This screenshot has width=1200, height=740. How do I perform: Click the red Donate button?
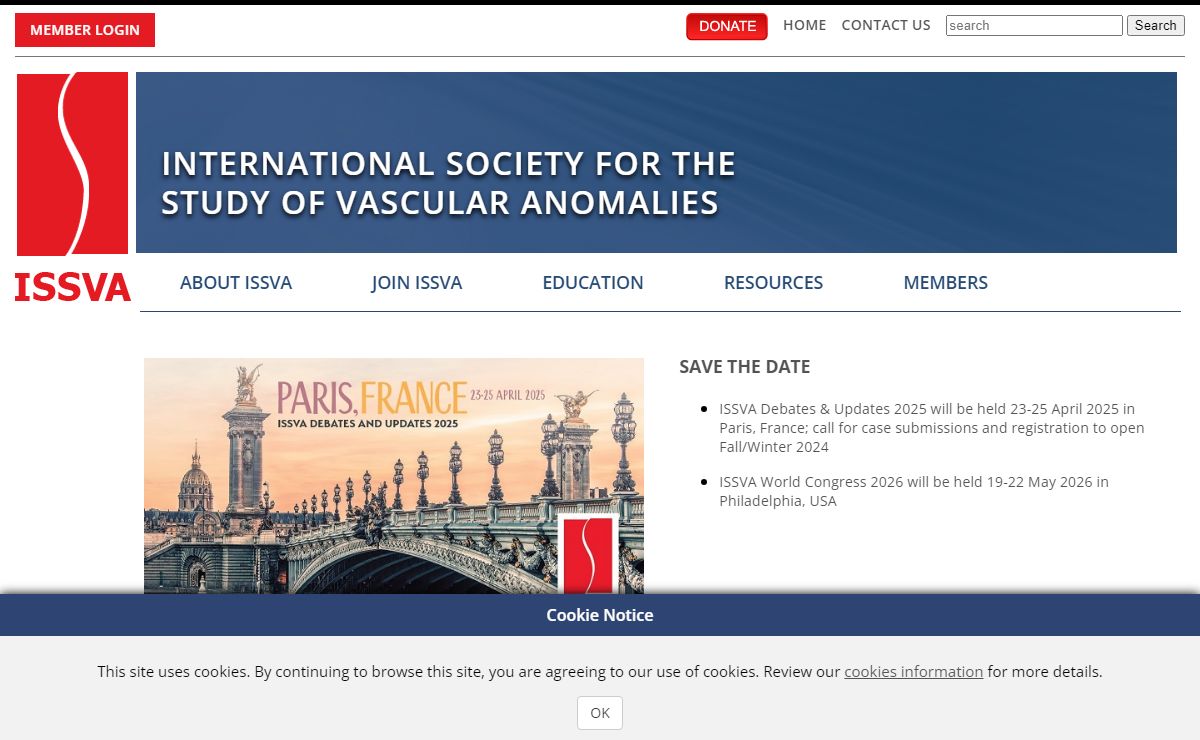[727, 26]
